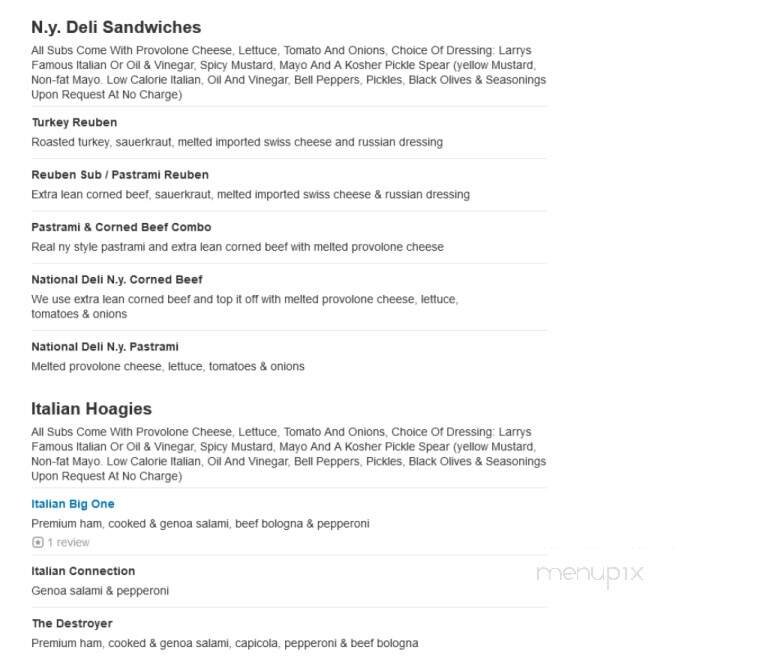The width and height of the screenshot is (769, 656).
Task: Click the Turkey Reuben menu item
Action: coord(74,122)
